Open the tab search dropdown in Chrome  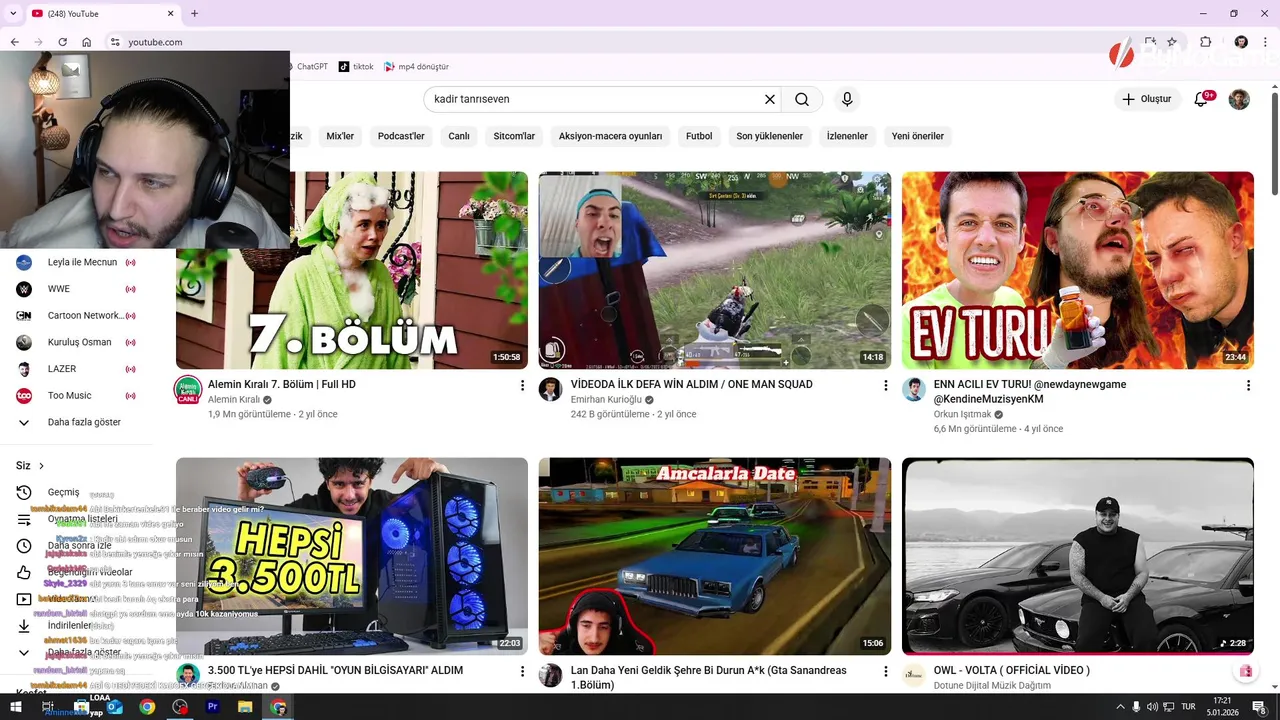(14, 13)
